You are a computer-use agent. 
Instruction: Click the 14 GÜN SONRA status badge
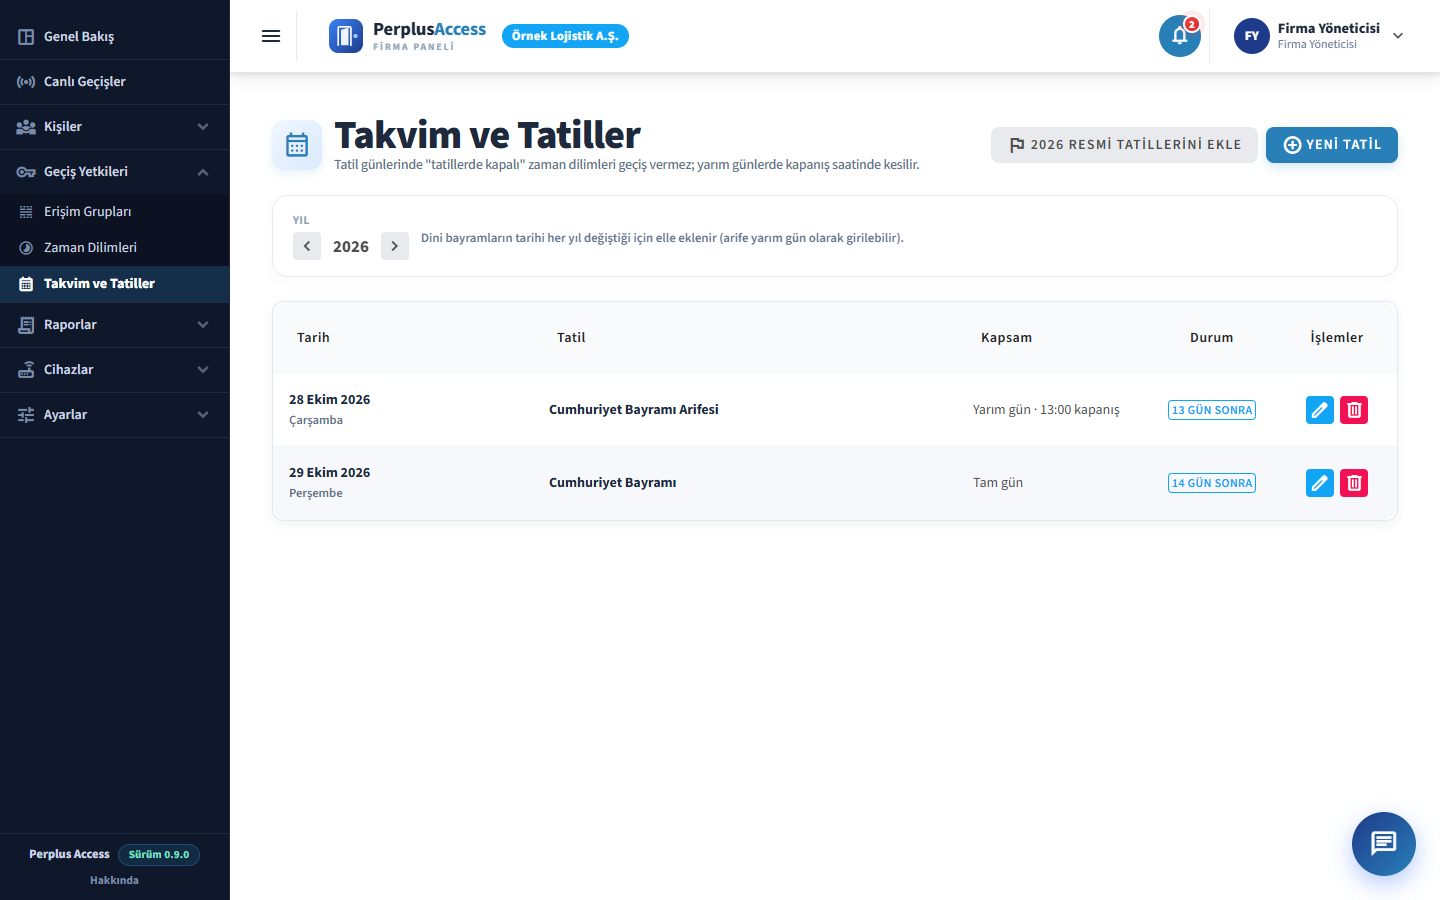click(x=1212, y=483)
